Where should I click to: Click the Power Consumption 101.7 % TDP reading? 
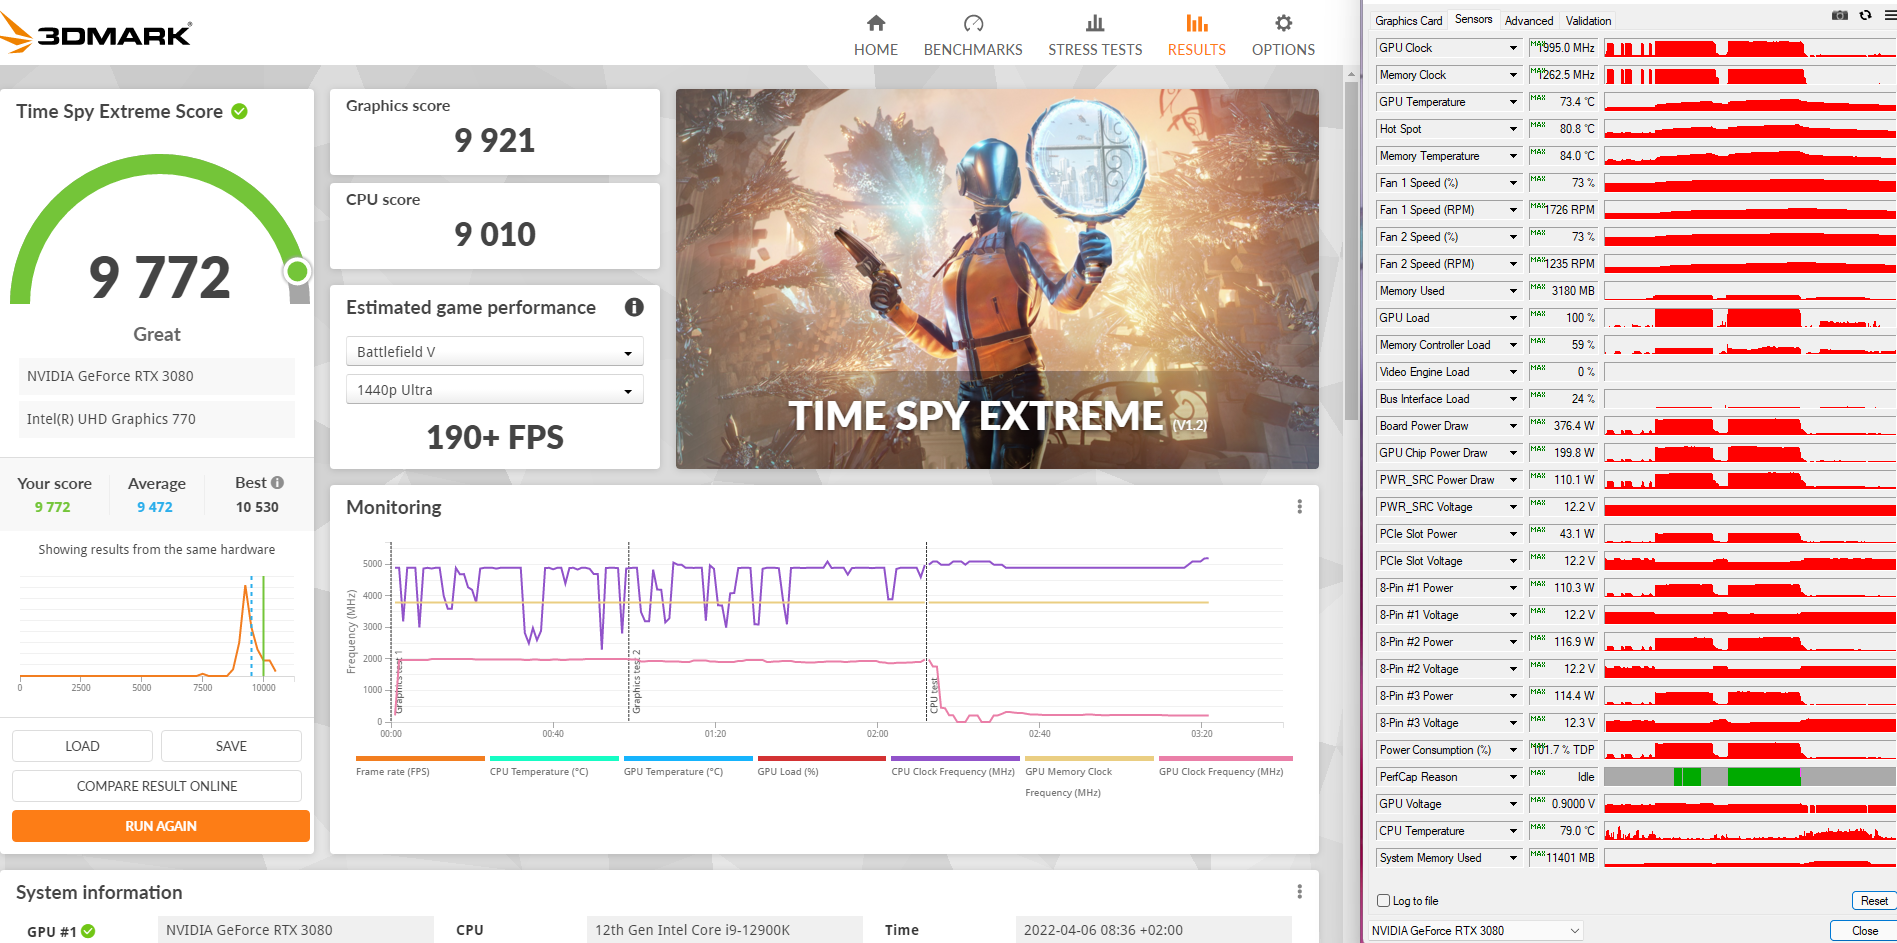(1563, 750)
